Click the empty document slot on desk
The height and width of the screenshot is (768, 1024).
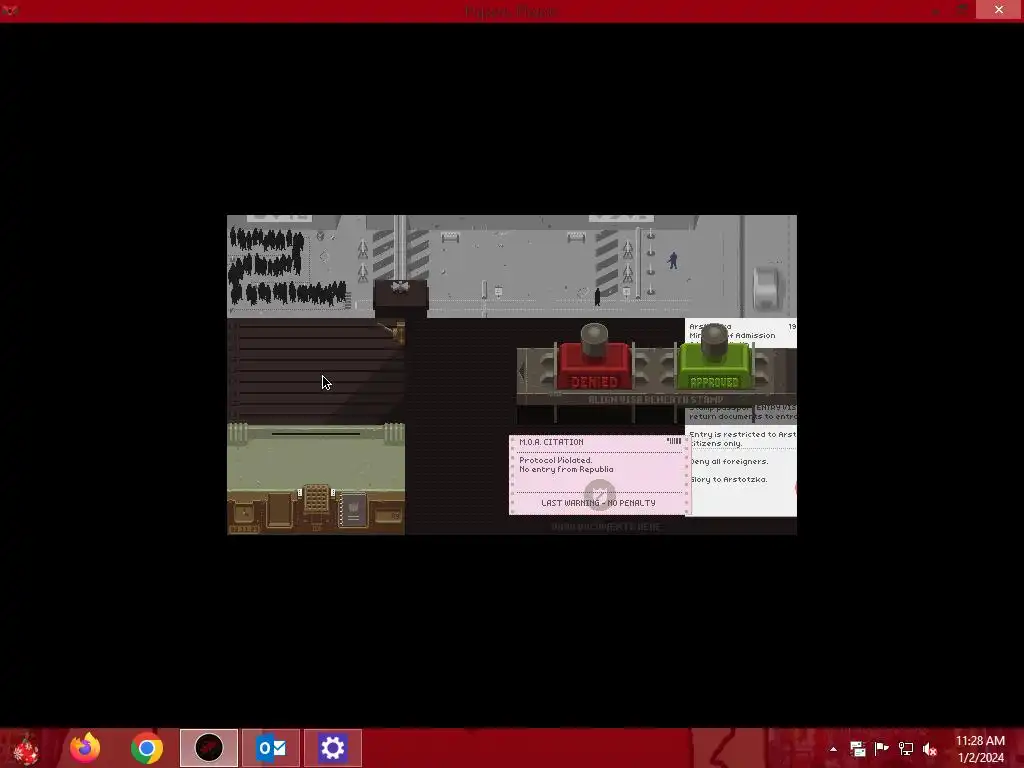[x=280, y=509]
